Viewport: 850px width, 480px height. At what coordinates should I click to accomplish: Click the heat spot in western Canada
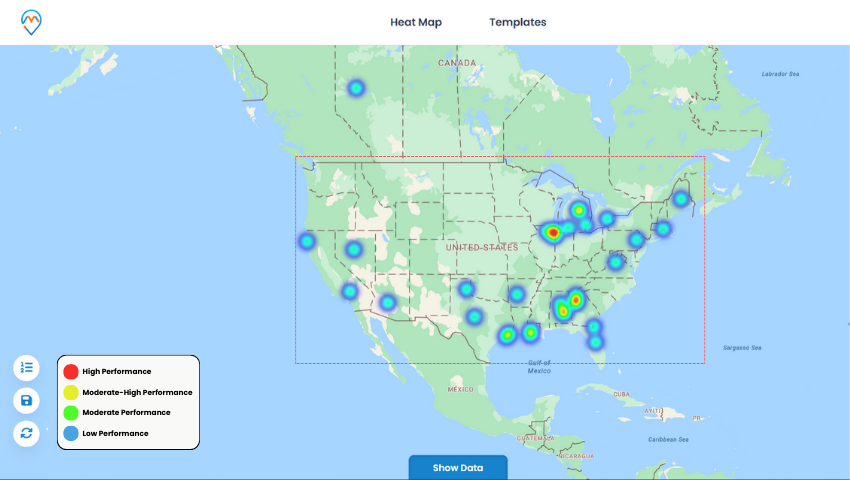tap(357, 88)
